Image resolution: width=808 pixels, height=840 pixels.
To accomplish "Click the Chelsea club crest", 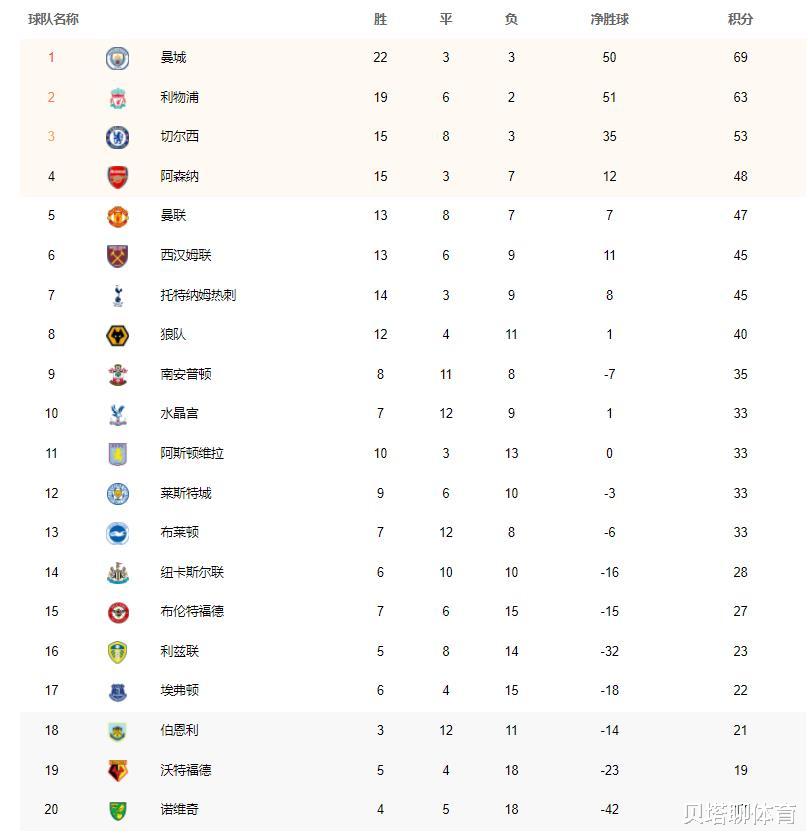I will point(117,137).
